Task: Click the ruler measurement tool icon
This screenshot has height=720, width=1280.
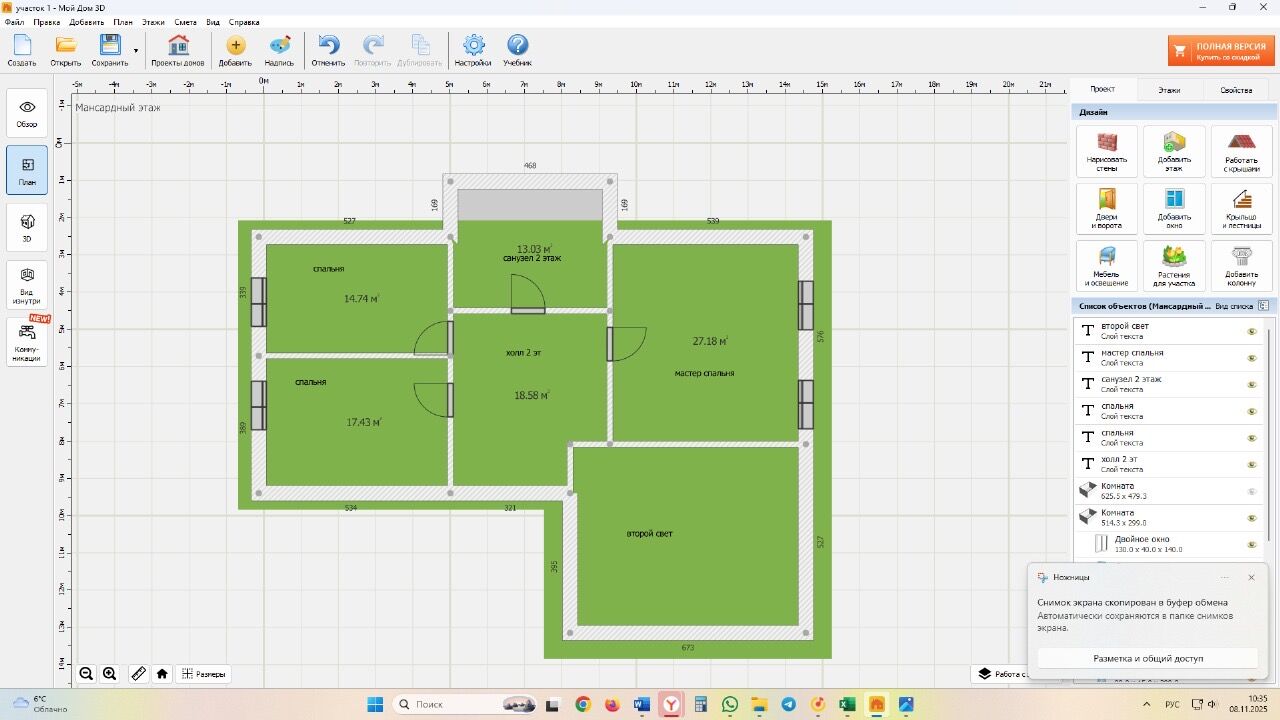Action: tap(139, 674)
